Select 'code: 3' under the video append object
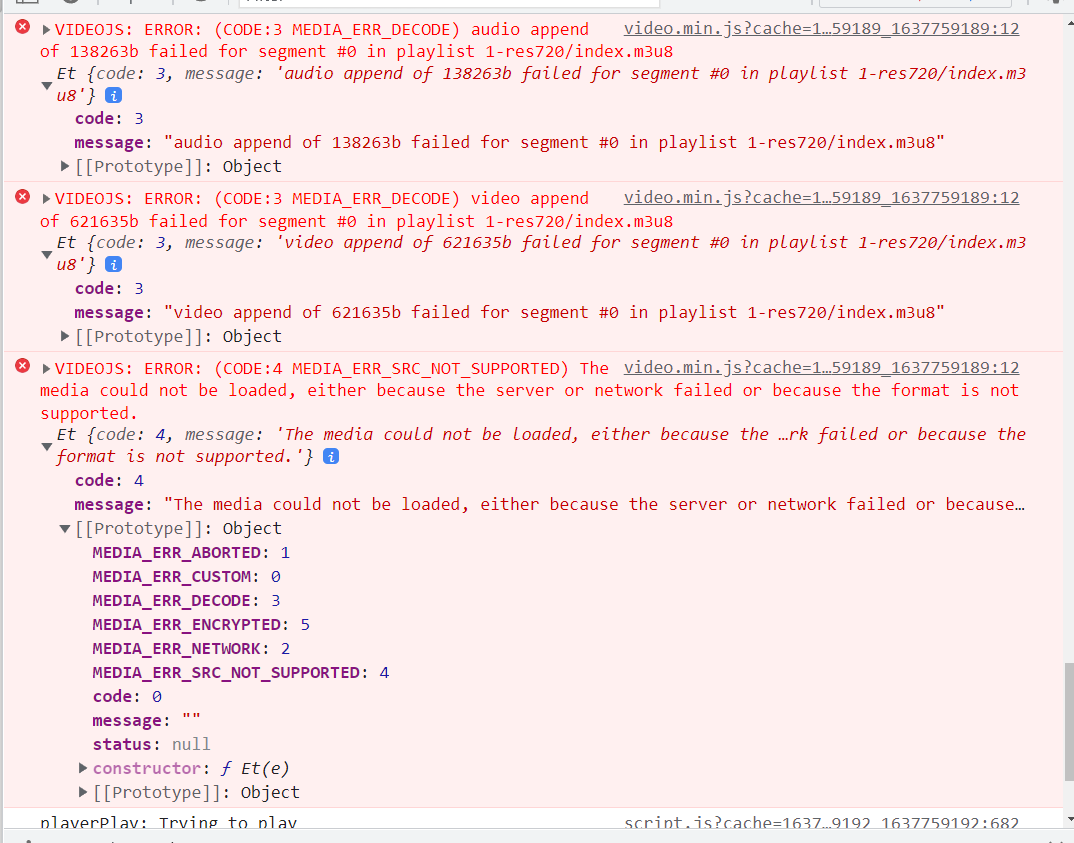The width and height of the screenshot is (1074, 843). pos(110,288)
